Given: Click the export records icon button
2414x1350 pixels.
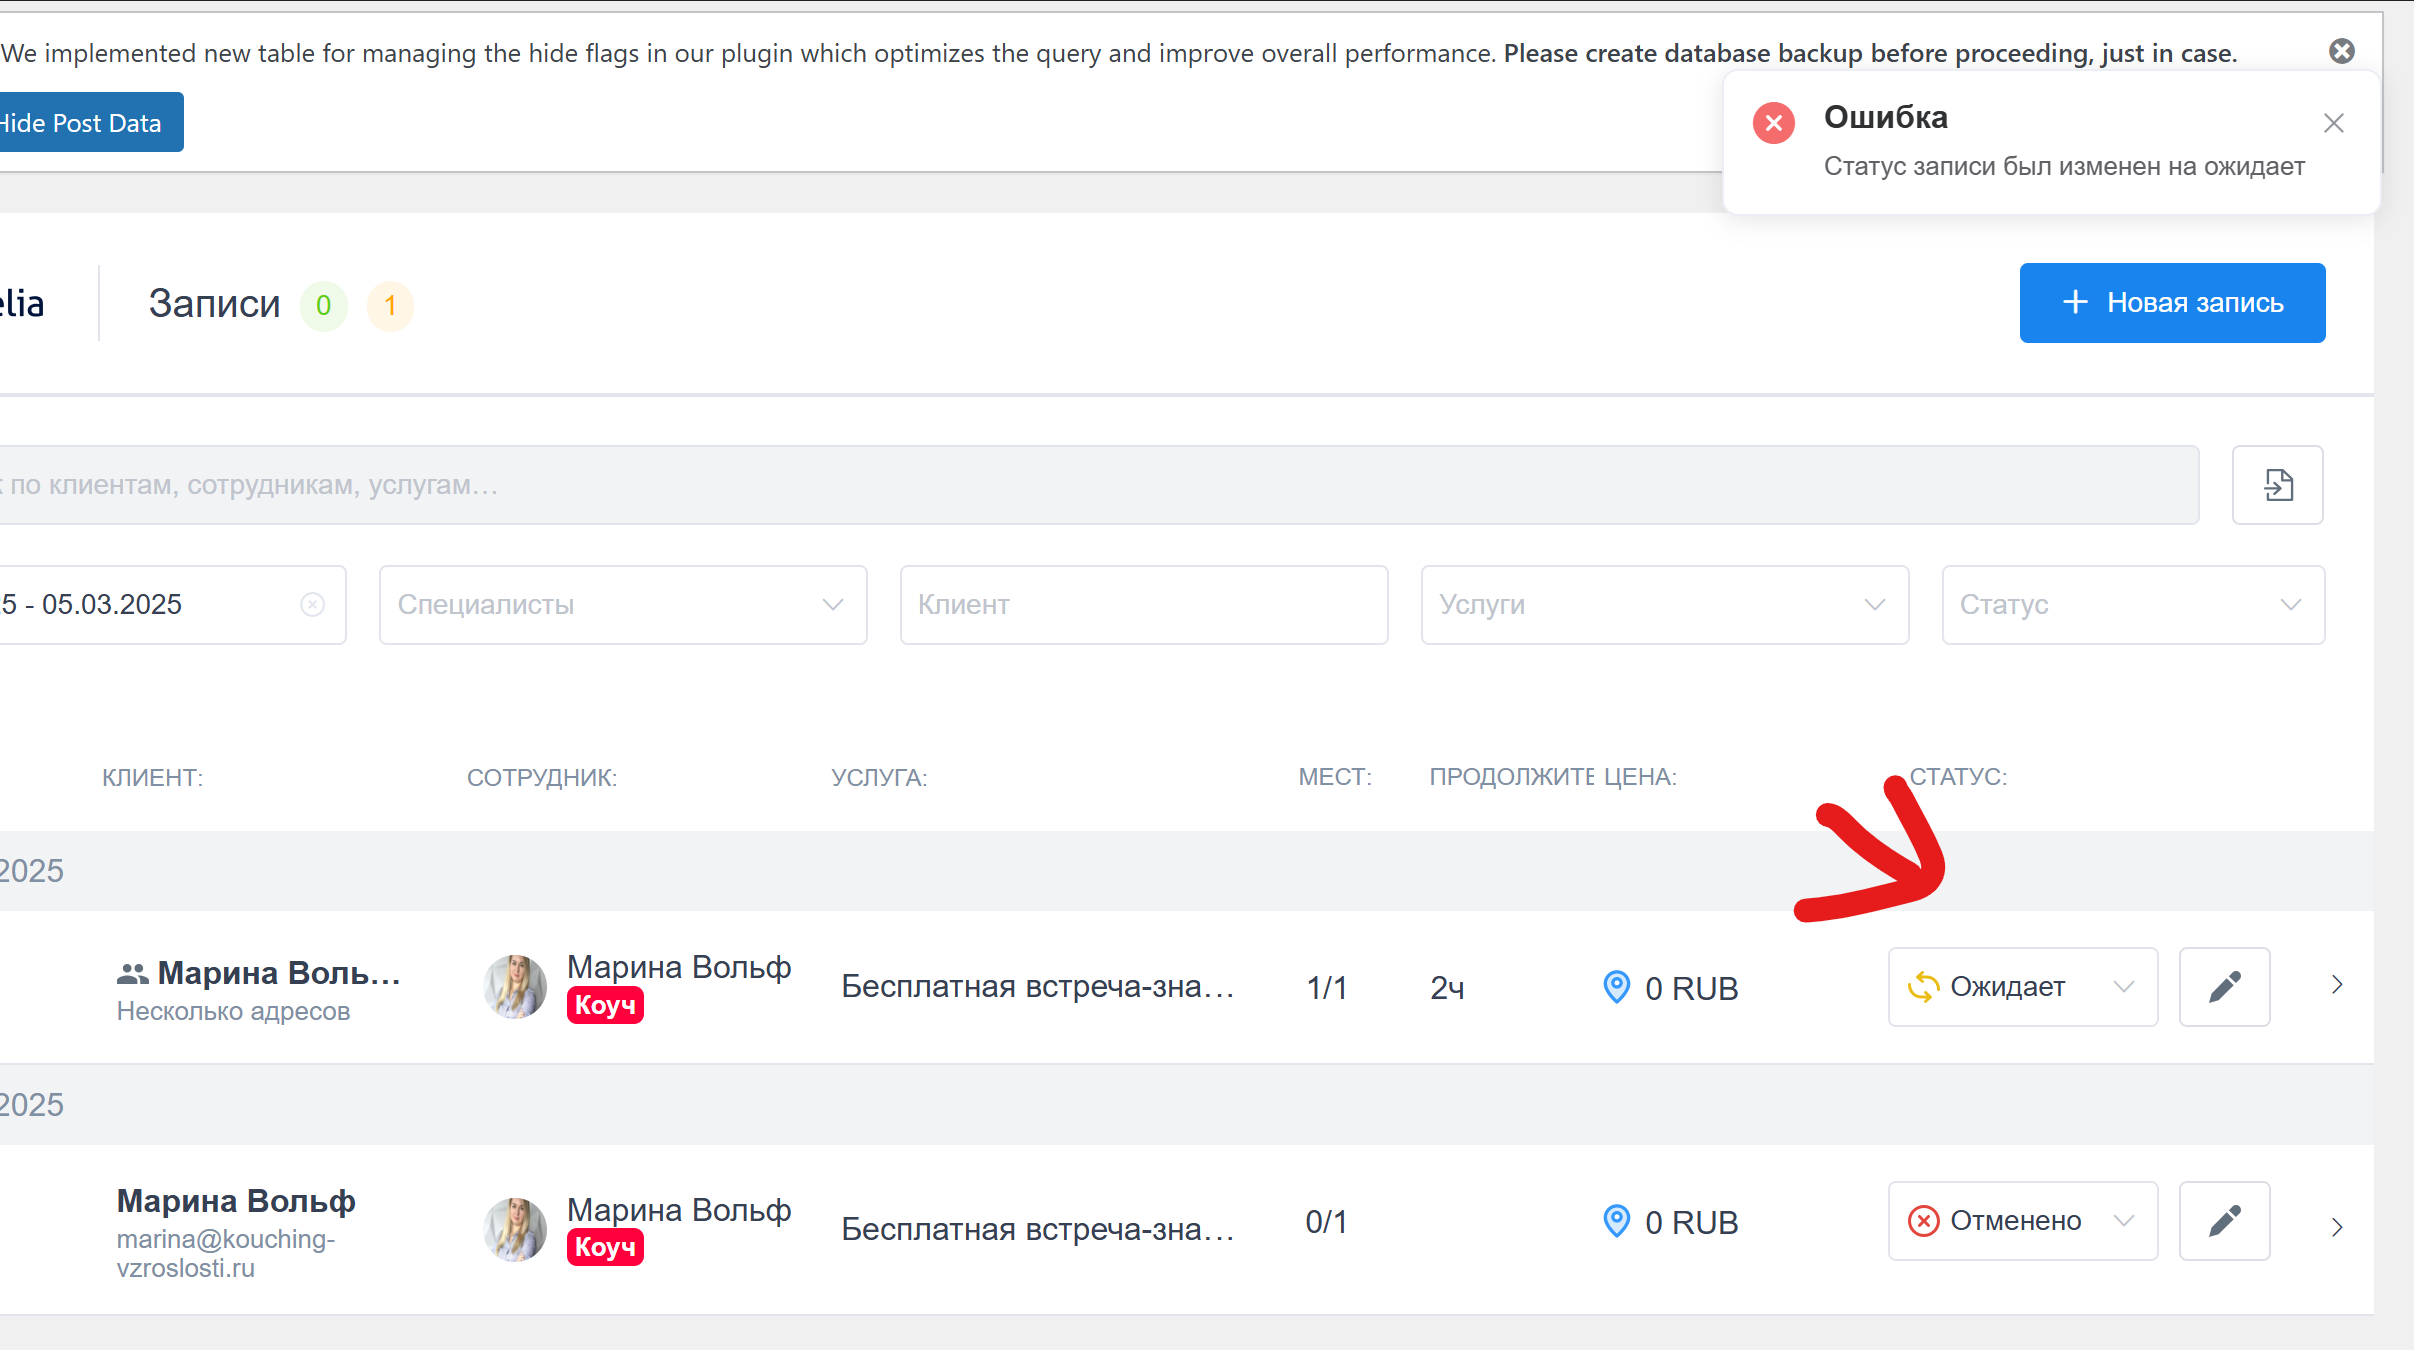Looking at the screenshot, I should pos(2277,485).
